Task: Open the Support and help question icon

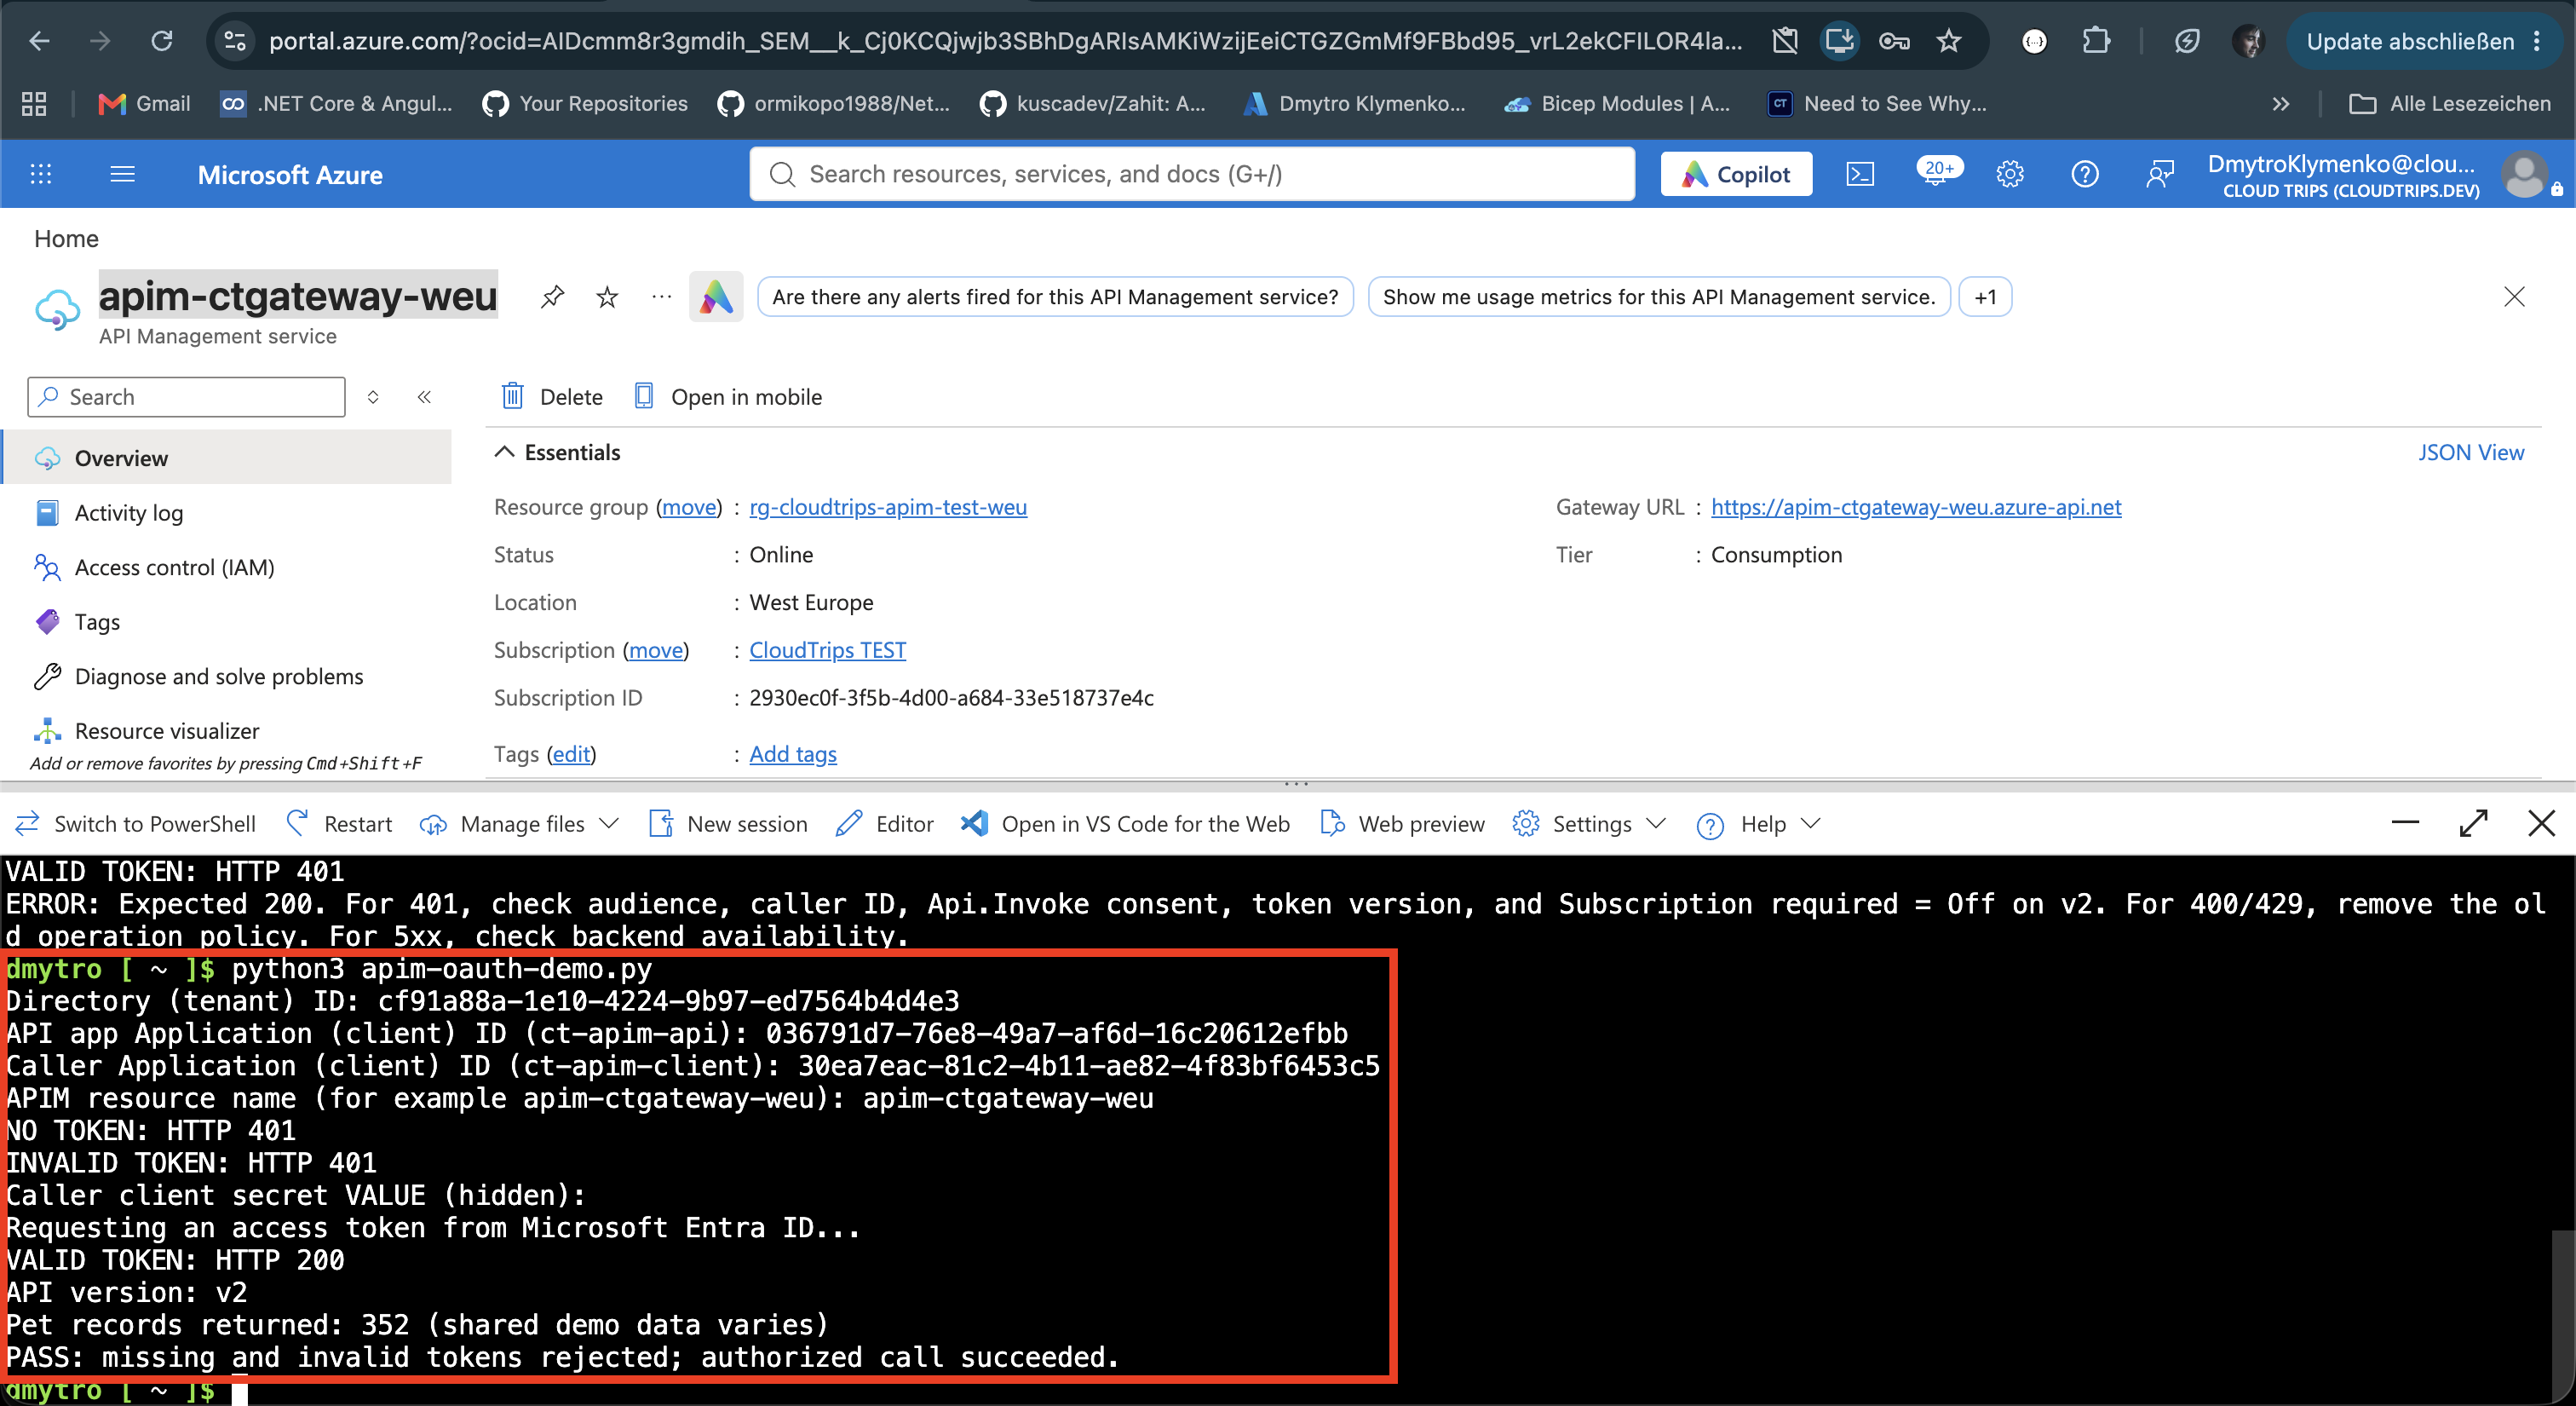Action: click(2085, 174)
